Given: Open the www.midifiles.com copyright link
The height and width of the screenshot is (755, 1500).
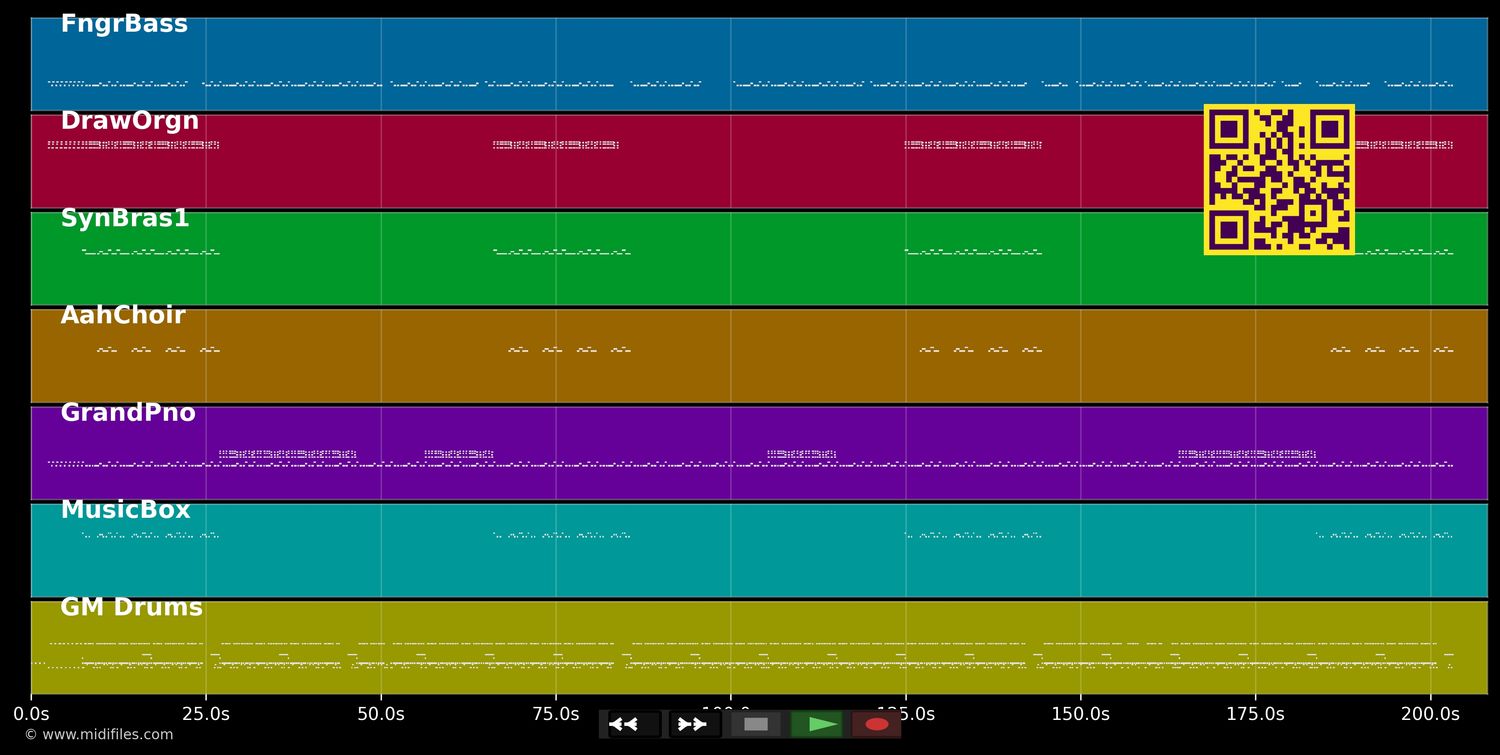Looking at the screenshot, I should (x=99, y=735).
